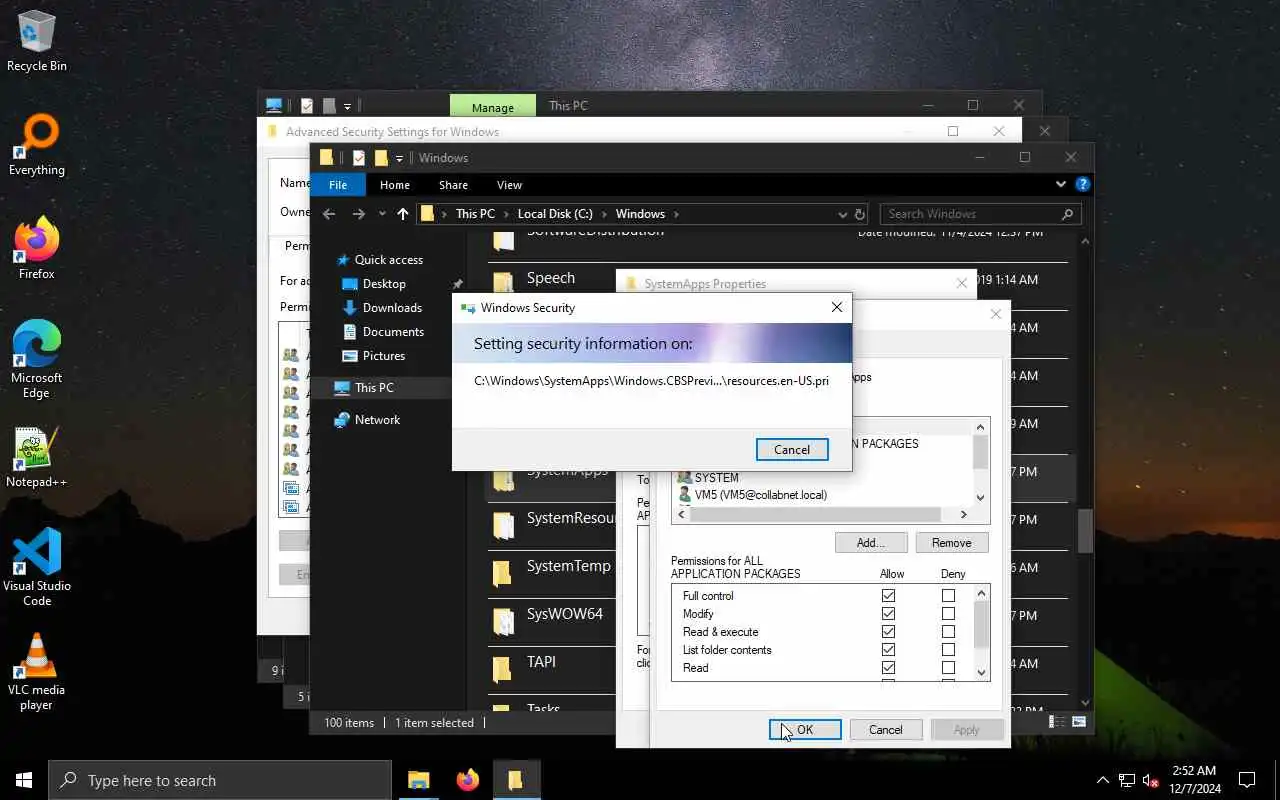Click Cancel in the permissions dialog
Viewport: 1280px width, 800px height.
(886, 730)
